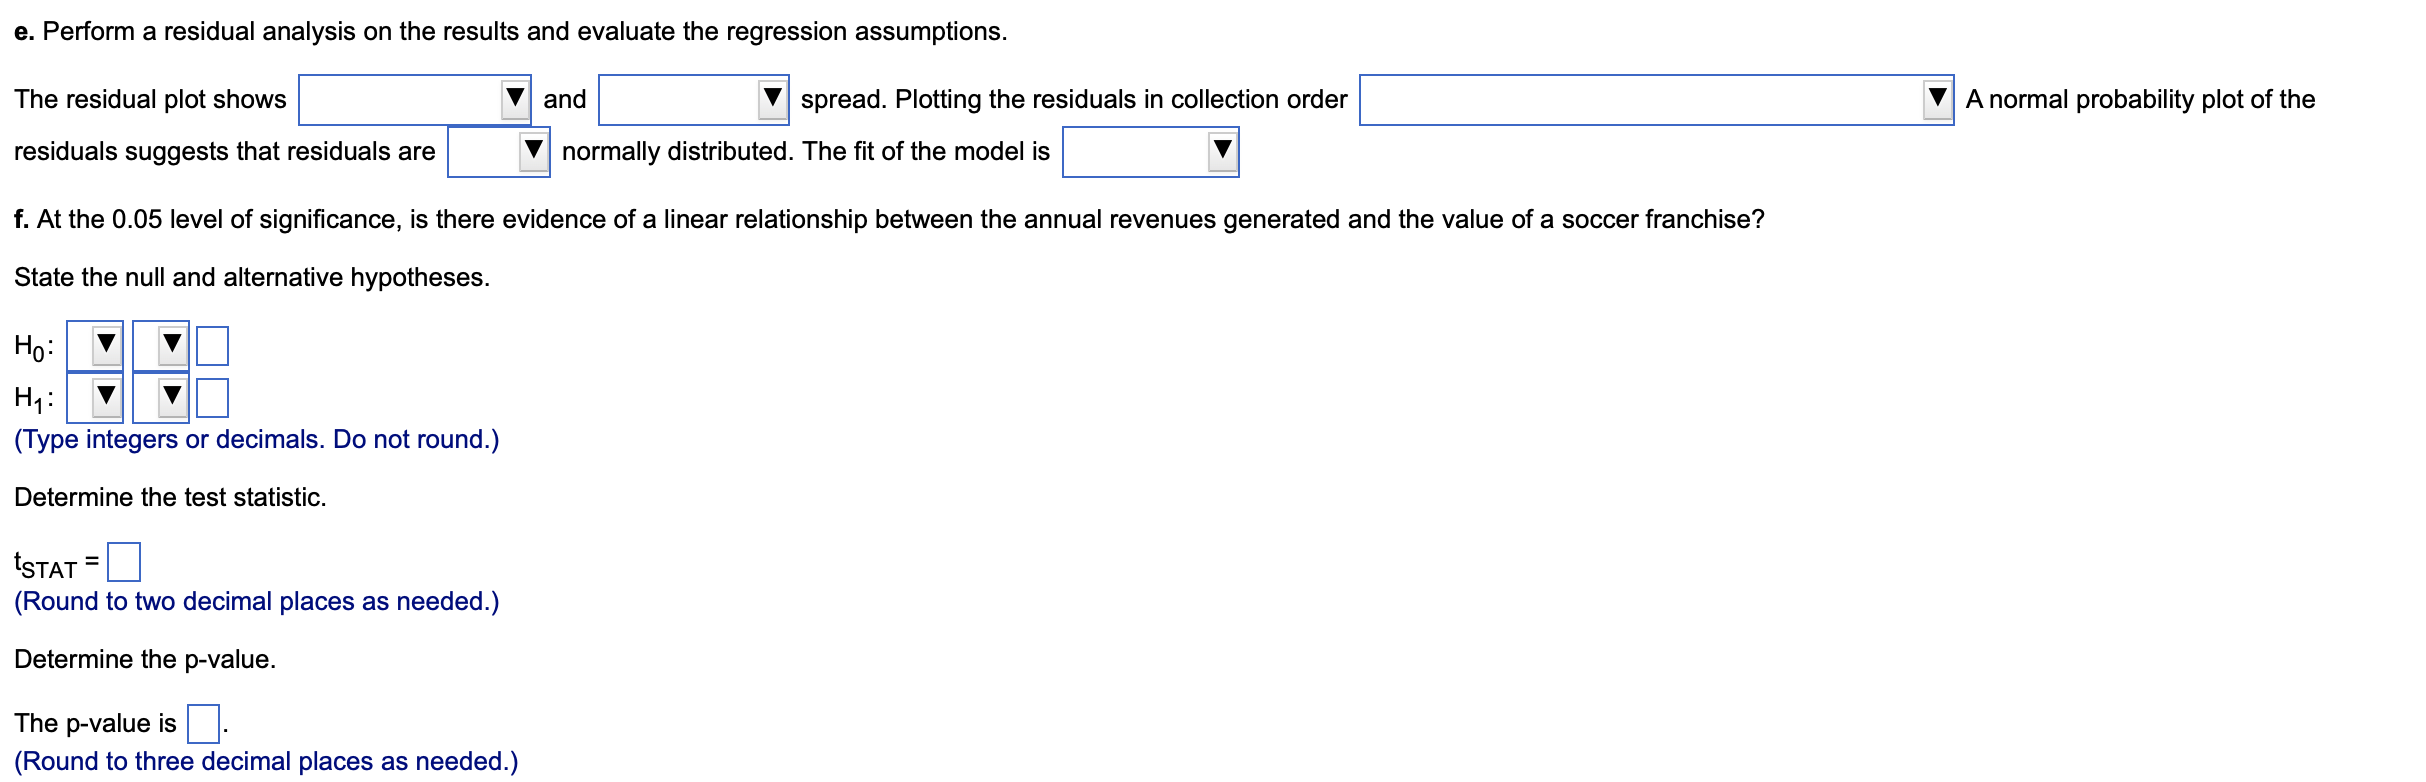The height and width of the screenshot is (782, 2426).
Task: Click the text "(Round to three decimal places as needed.)"
Action: point(266,761)
